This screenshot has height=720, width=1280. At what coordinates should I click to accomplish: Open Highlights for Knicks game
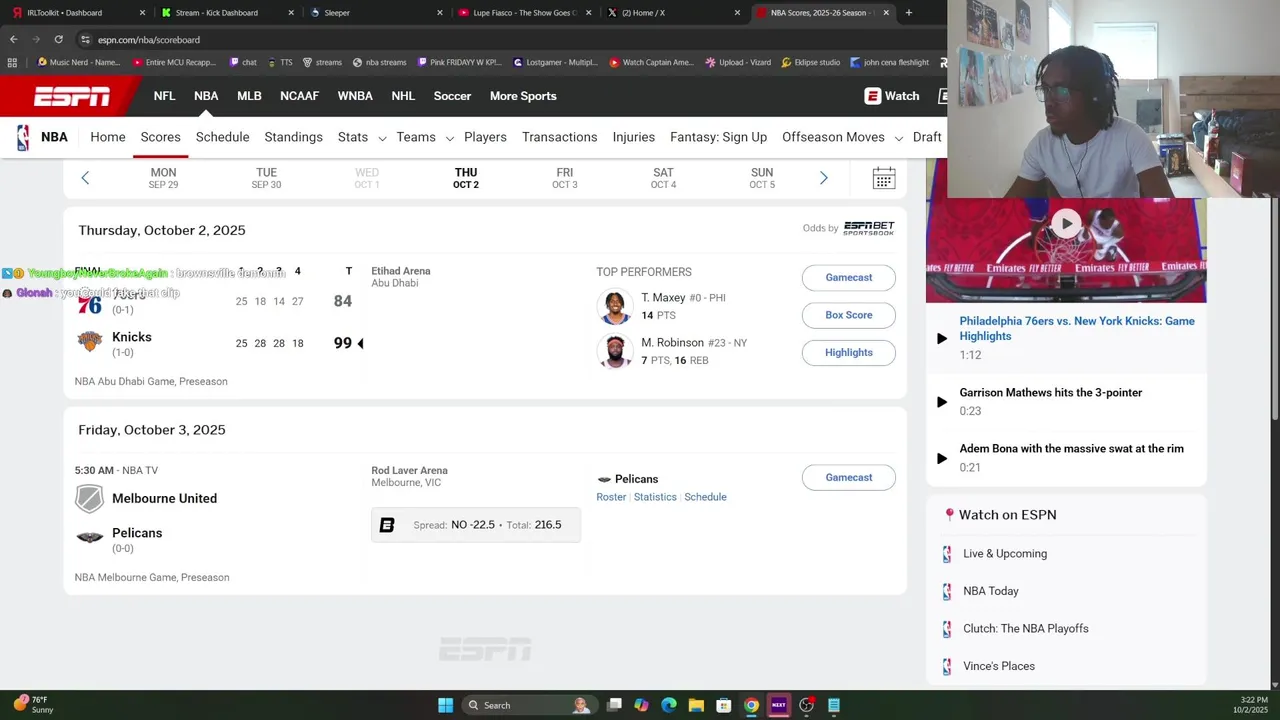pos(849,352)
